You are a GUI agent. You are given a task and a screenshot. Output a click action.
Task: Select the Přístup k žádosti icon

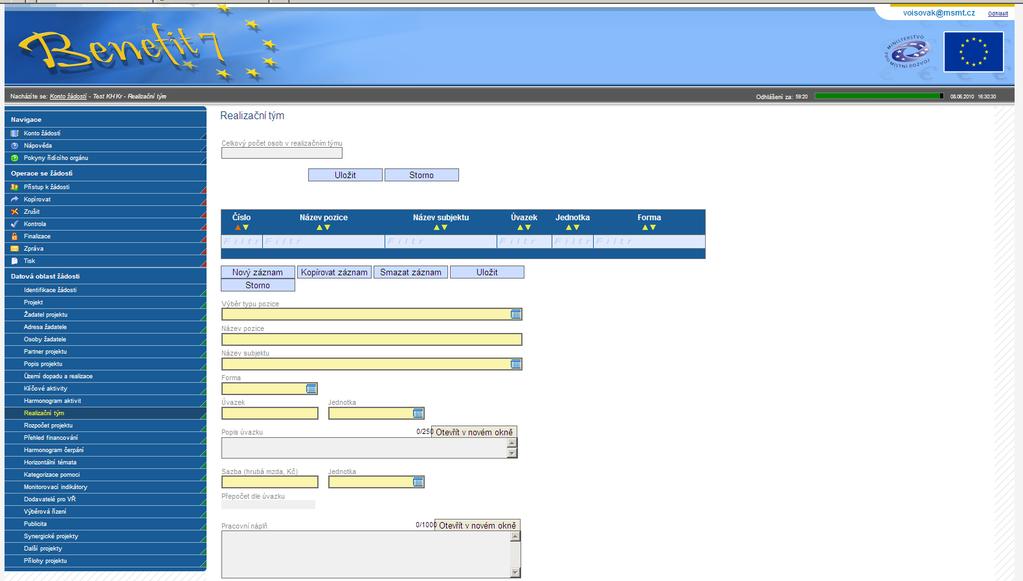tap(14, 187)
